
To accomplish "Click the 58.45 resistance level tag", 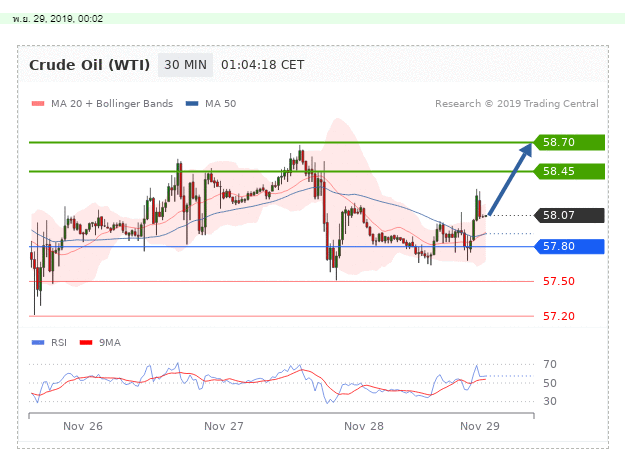I will click(569, 171).
